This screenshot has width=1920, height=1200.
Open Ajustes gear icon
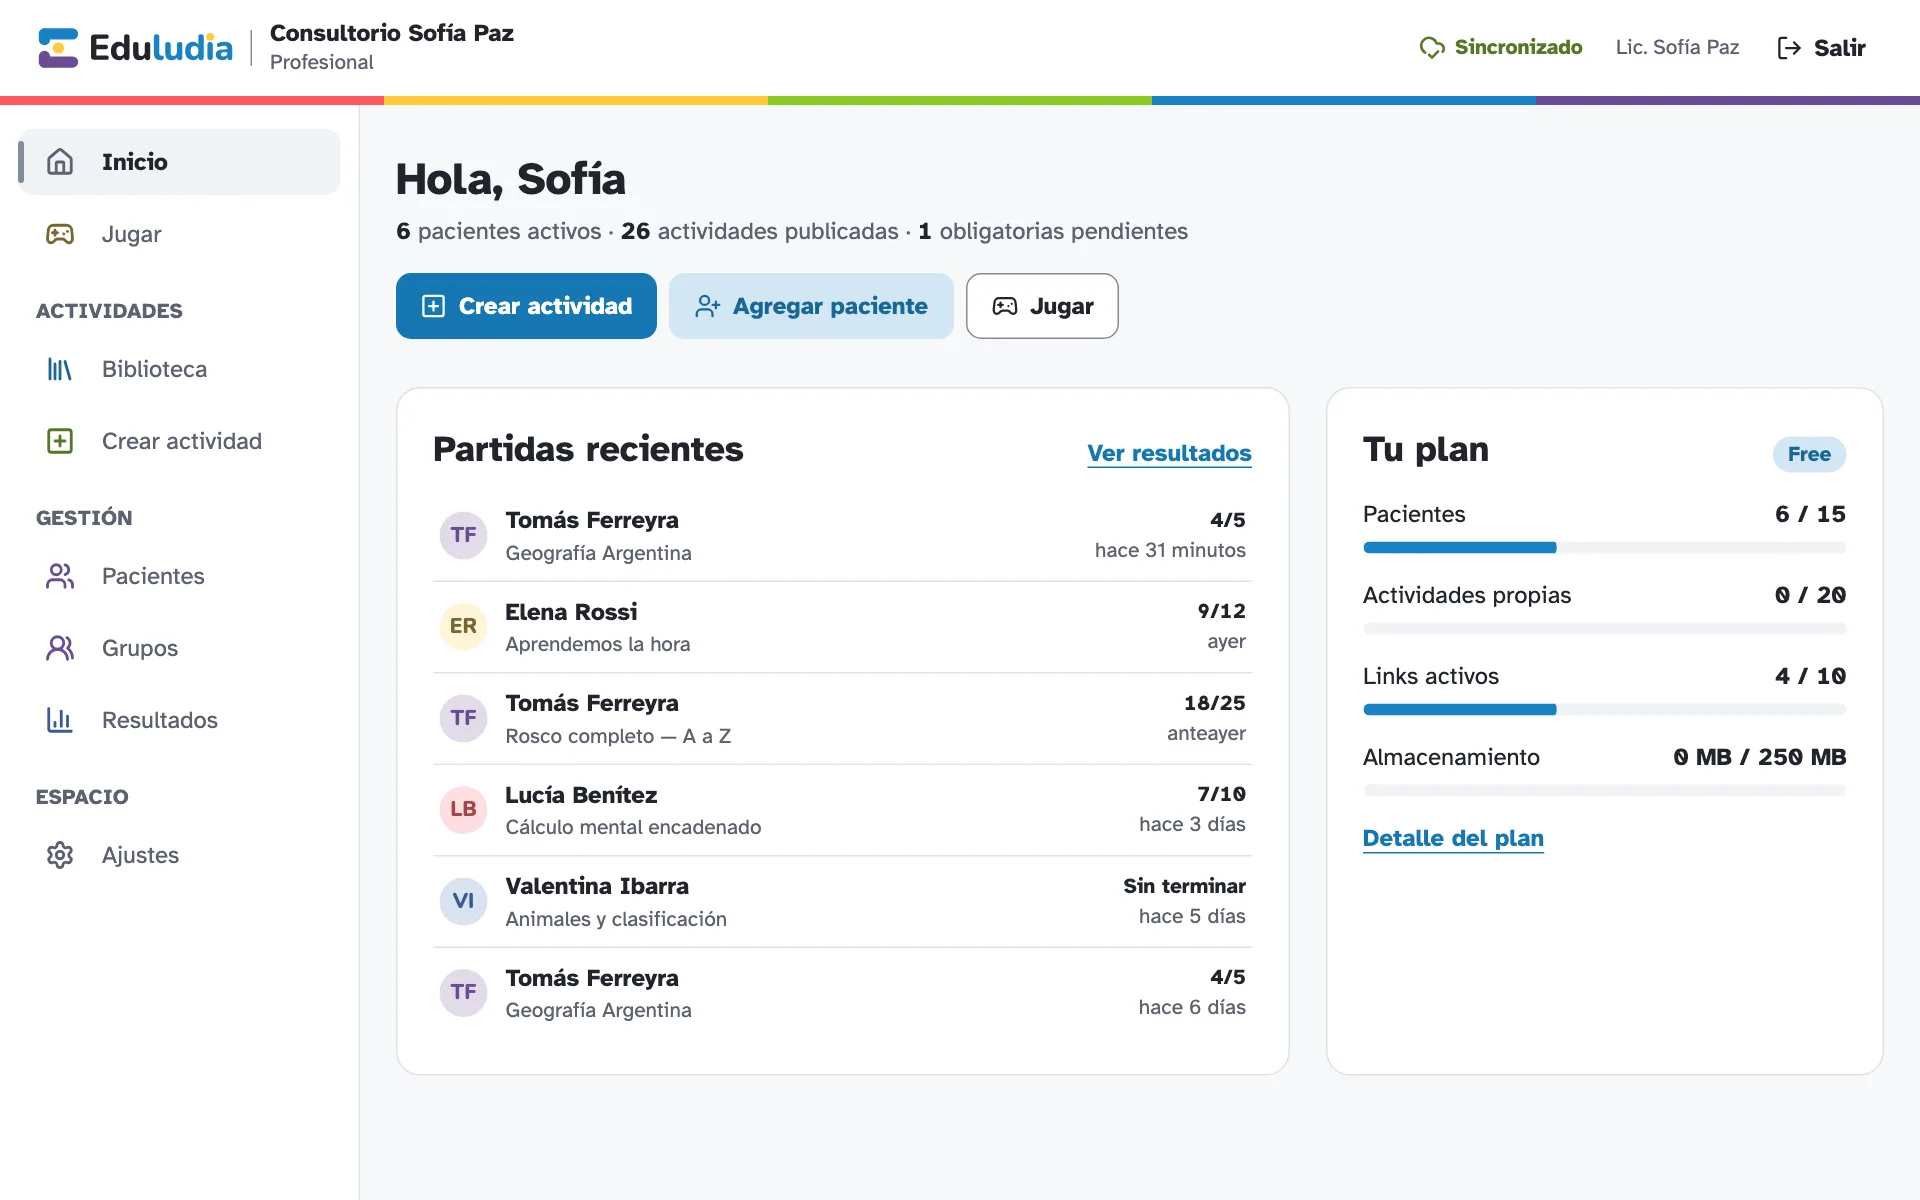tap(60, 855)
